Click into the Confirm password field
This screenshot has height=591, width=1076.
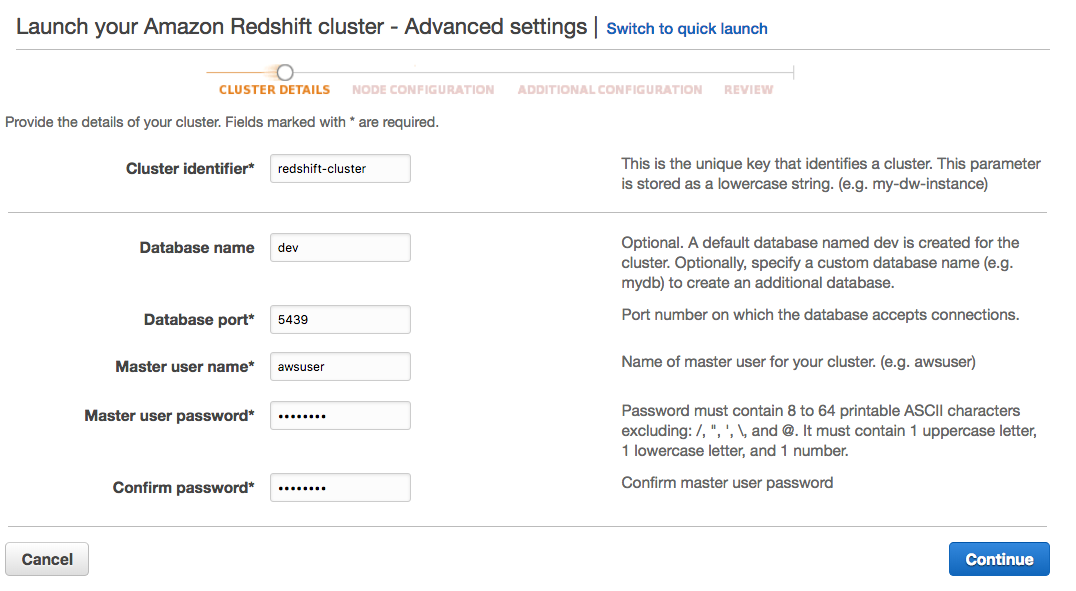coord(340,488)
